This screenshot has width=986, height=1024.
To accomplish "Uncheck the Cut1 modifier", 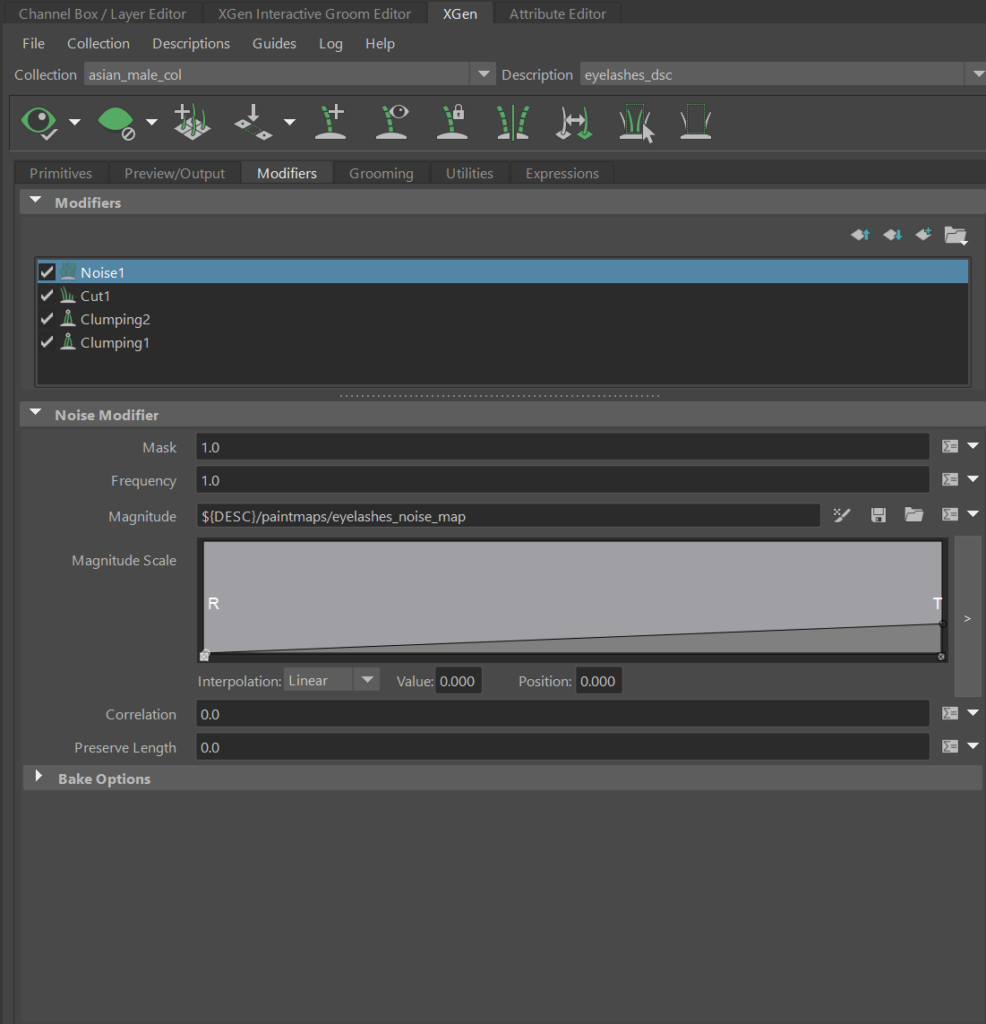I will (47, 296).
